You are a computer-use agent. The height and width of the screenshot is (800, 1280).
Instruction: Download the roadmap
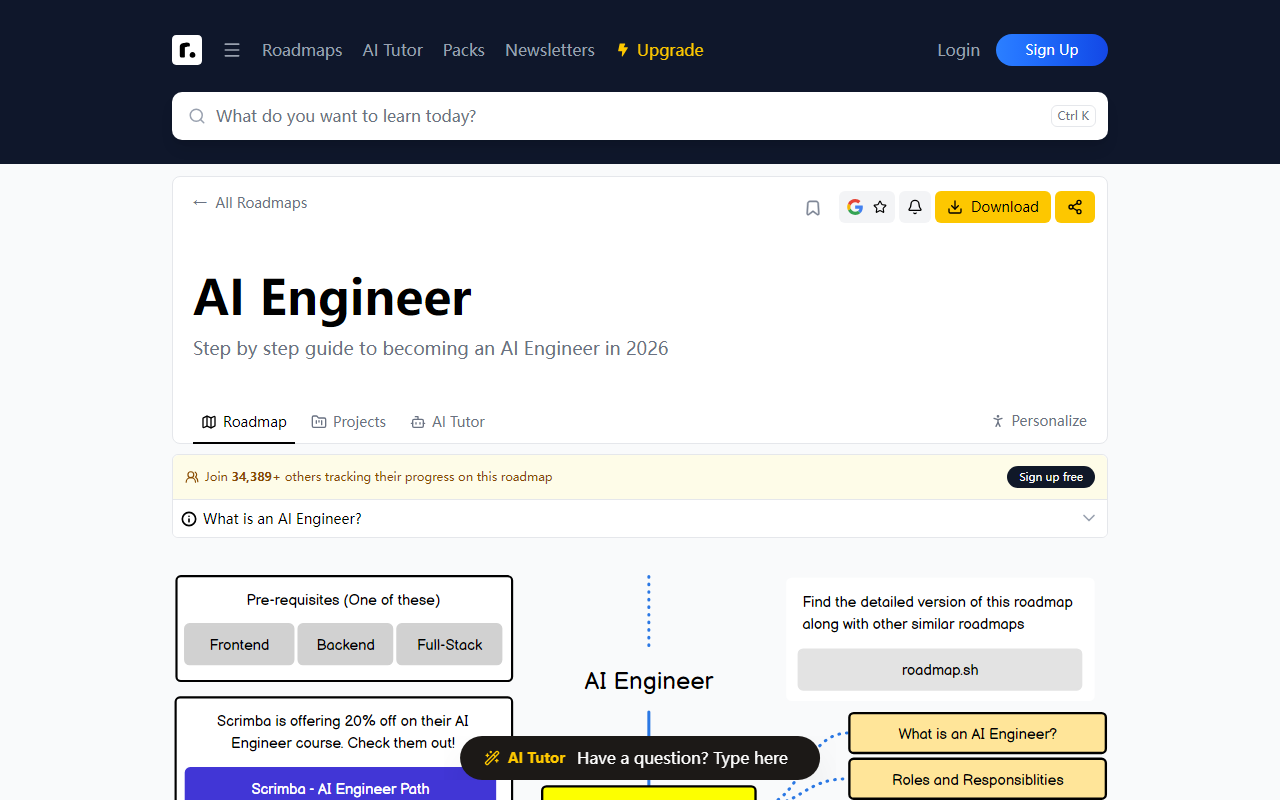point(993,207)
